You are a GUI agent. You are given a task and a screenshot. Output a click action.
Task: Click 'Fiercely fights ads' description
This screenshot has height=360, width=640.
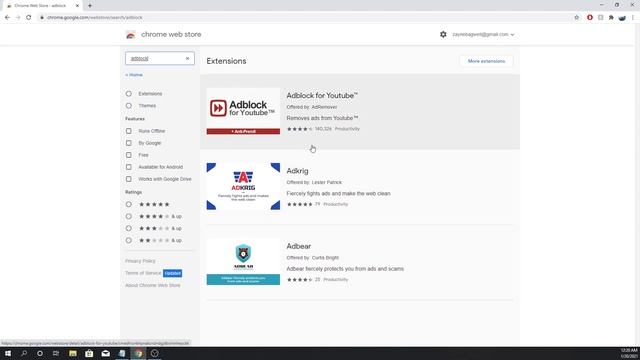[x=338, y=193]
